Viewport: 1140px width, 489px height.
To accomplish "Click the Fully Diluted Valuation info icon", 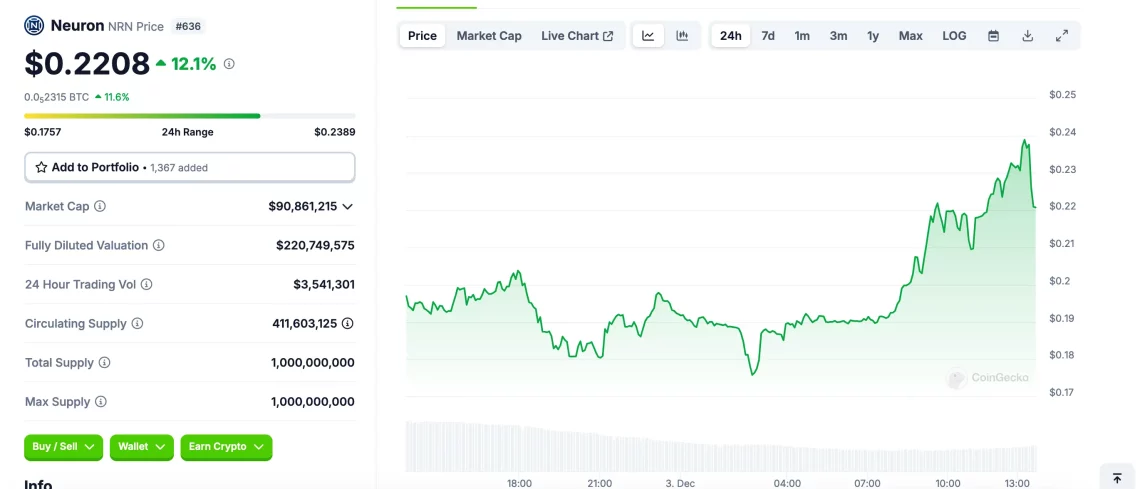I will coord(159,246).
